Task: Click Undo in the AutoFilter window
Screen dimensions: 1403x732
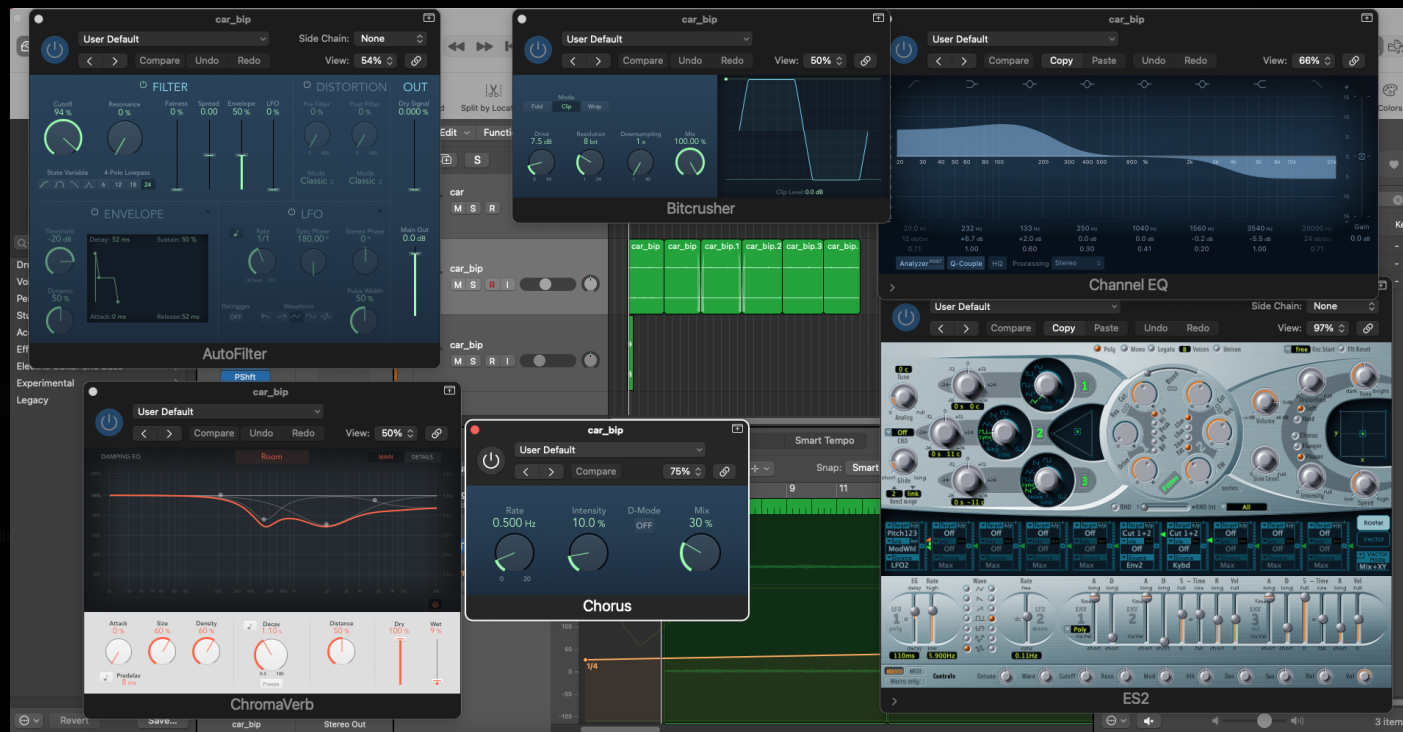Action: pos(207,60)
